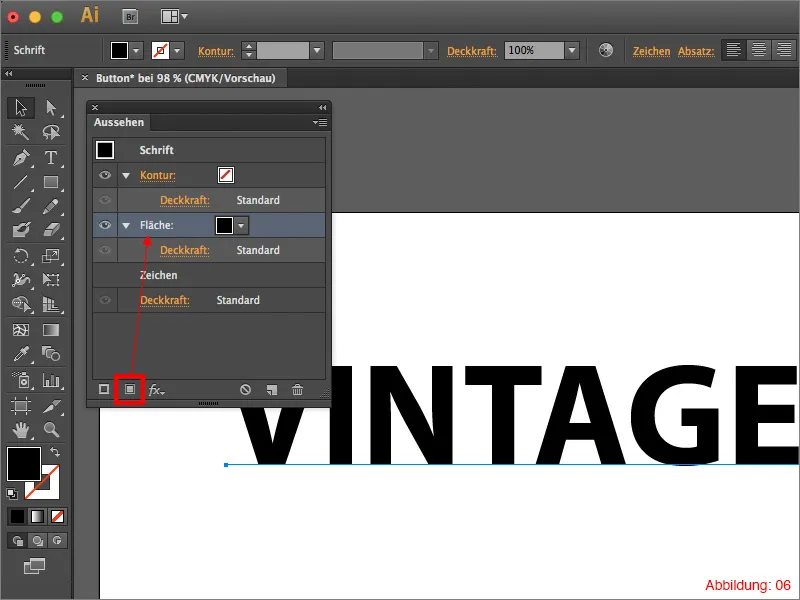This screenshot has width=800, height=600.
Task: Select the Eraser tool
Action: tap(51, 230)
